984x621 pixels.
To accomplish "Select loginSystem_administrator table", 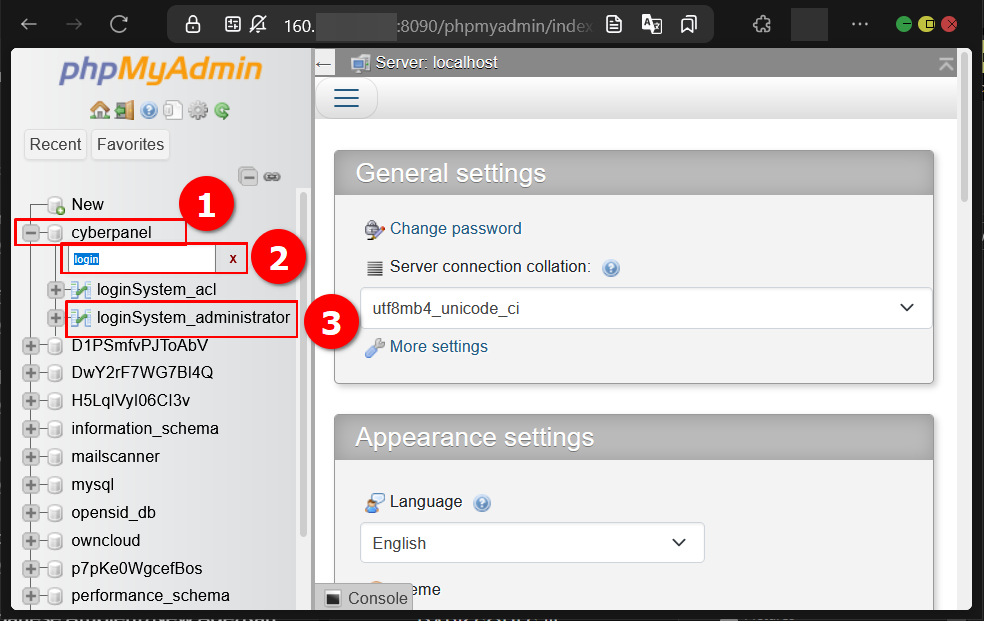I will [x=193, y=317].
